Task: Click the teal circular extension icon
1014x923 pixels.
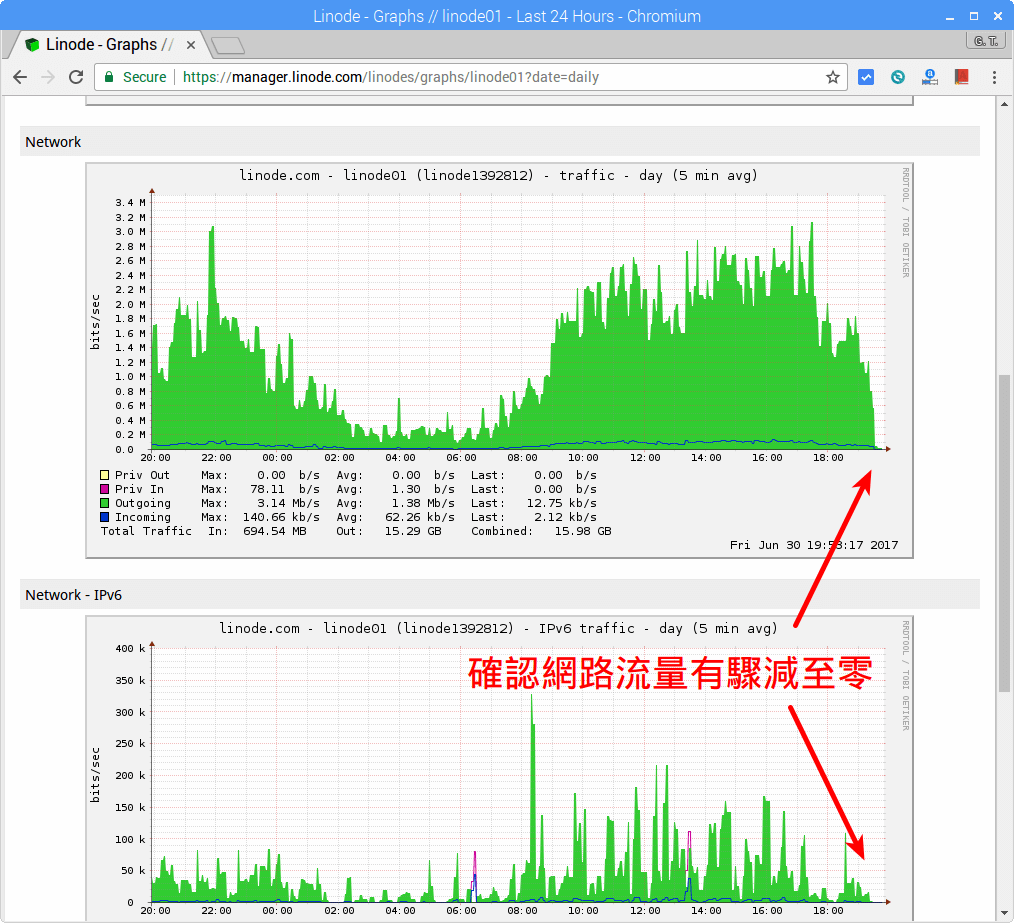Action: 898,76
